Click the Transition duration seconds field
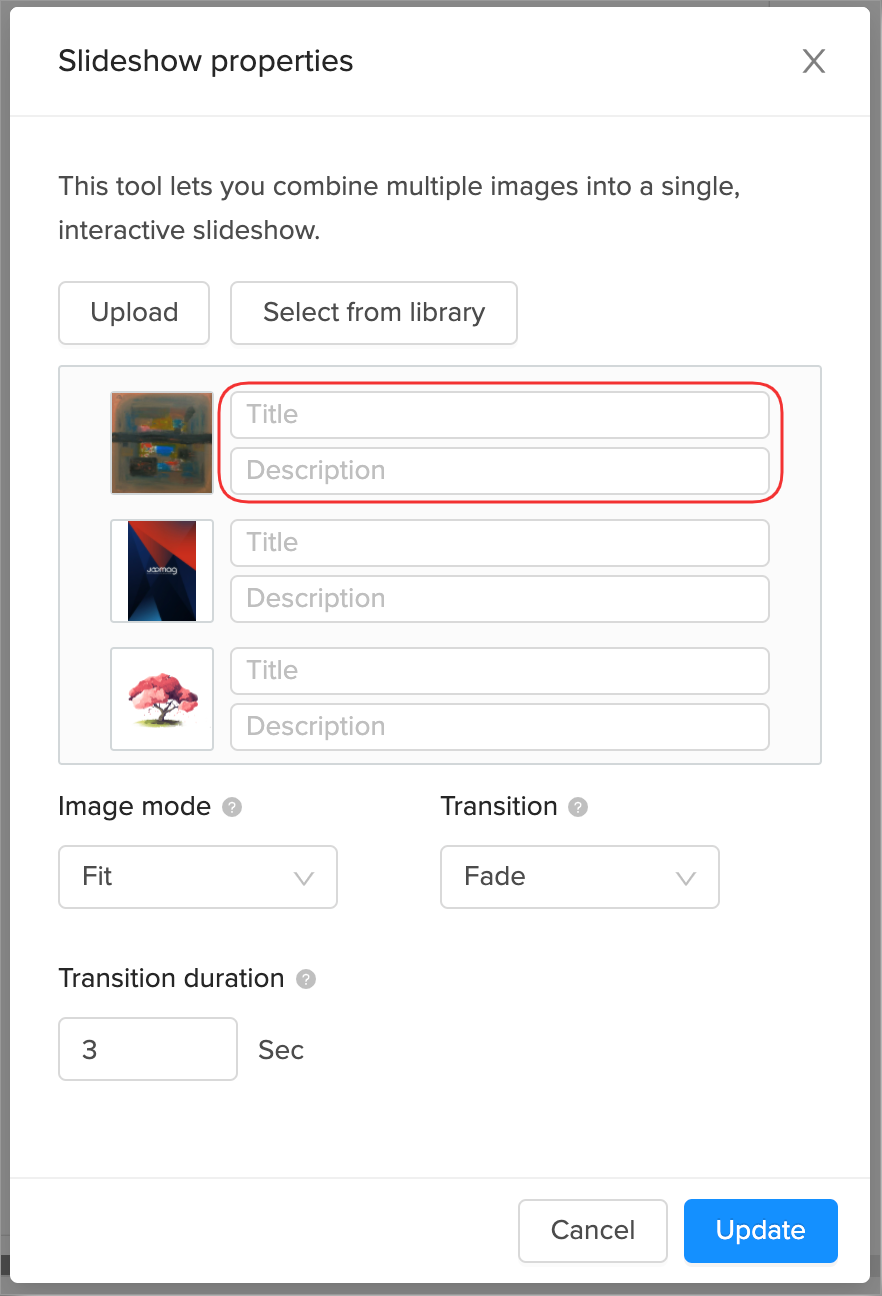This screenshot has width=882, height=1296. click(x=148, y=1049)
